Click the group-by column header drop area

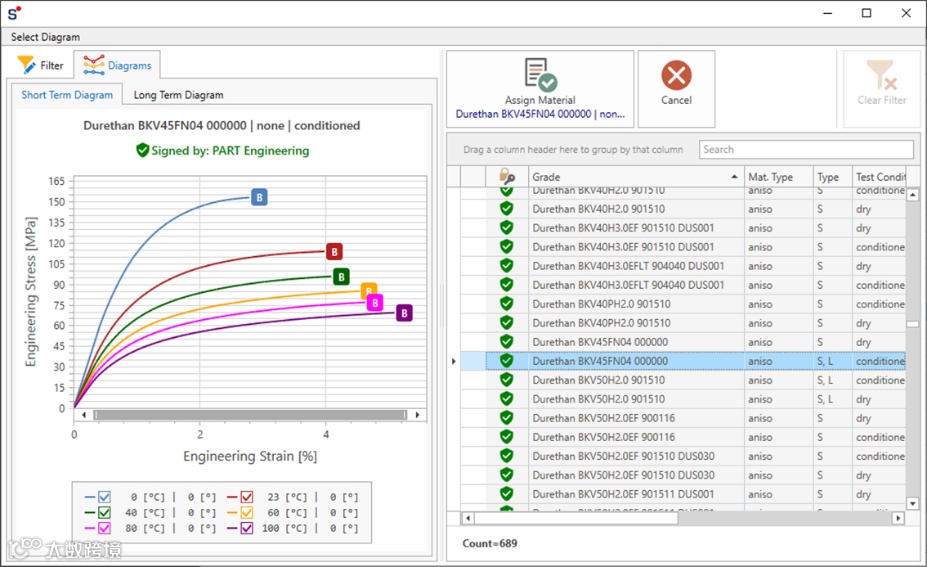click(572, 150)
